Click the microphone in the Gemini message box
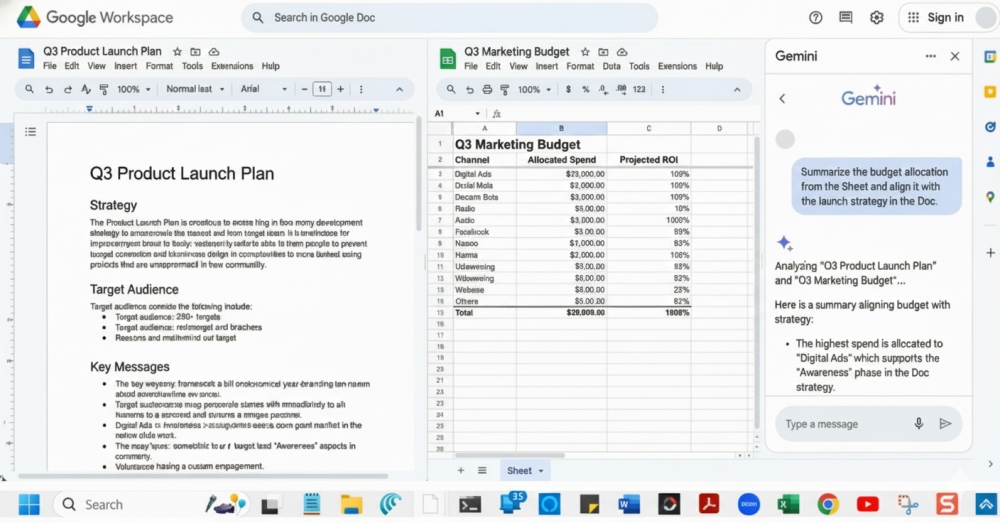The height and width of the screenshot is (523, 1000). tap(918, 424)
